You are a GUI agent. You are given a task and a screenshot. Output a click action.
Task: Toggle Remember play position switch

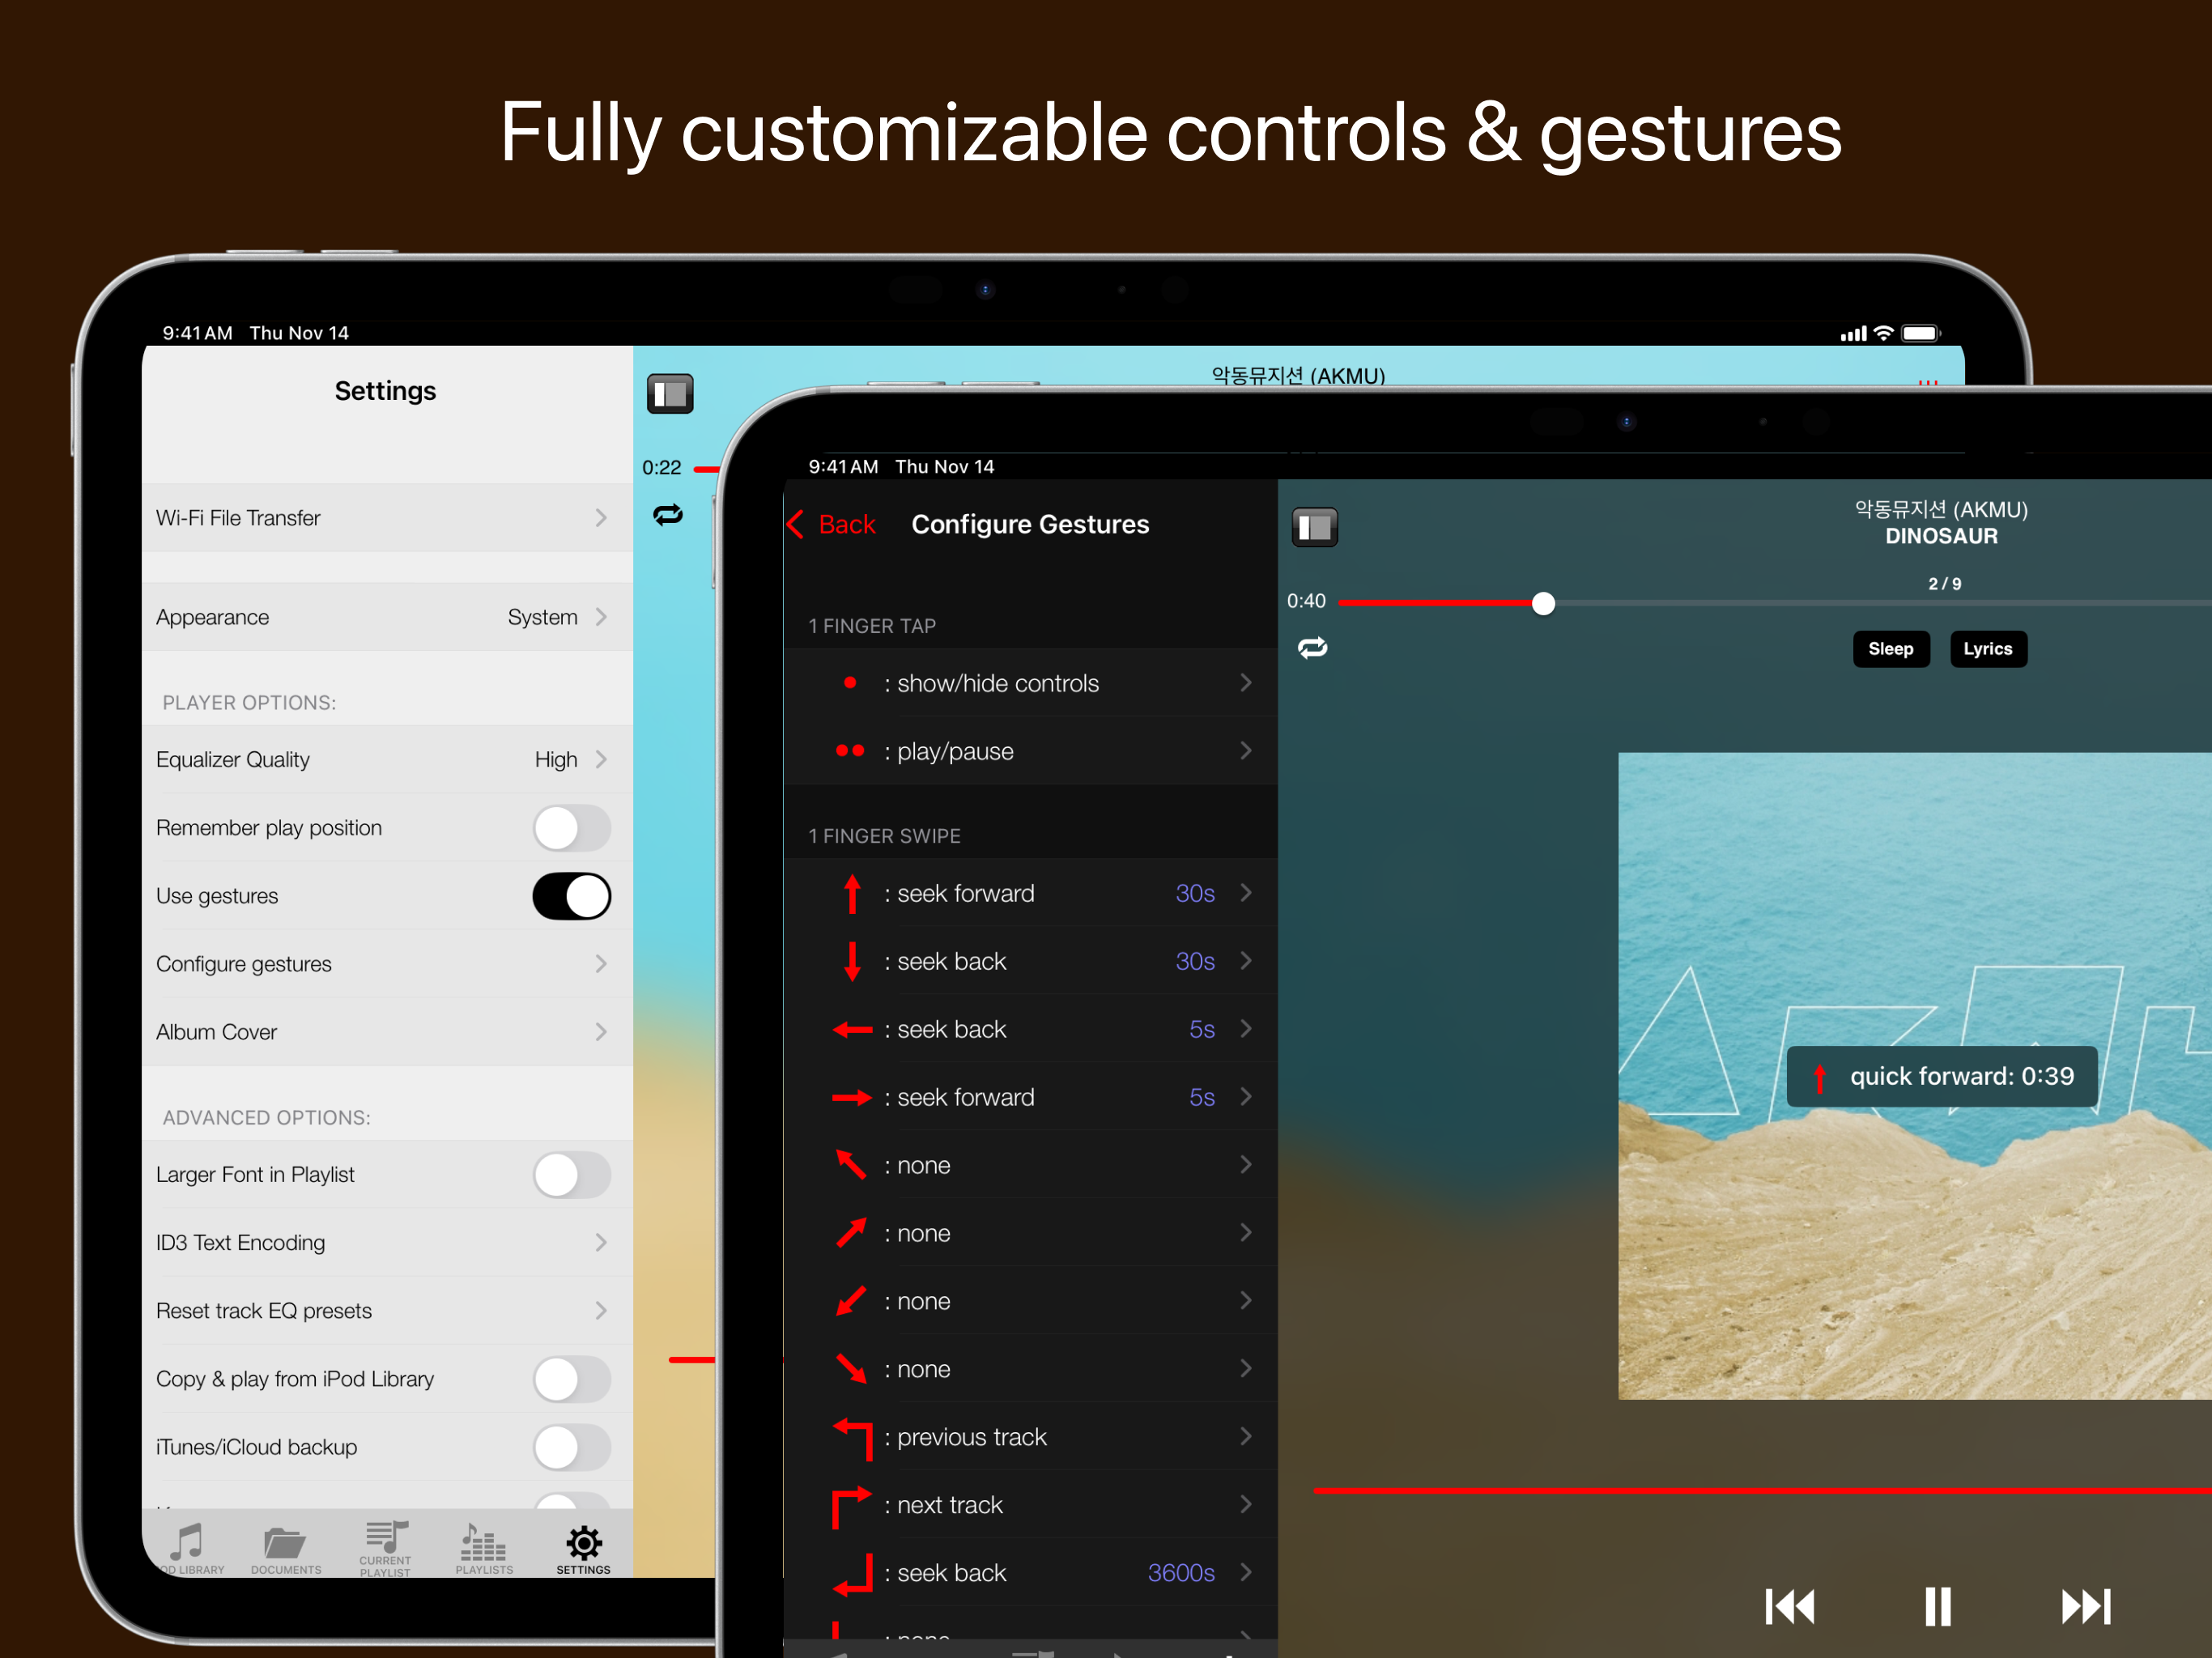571,828
